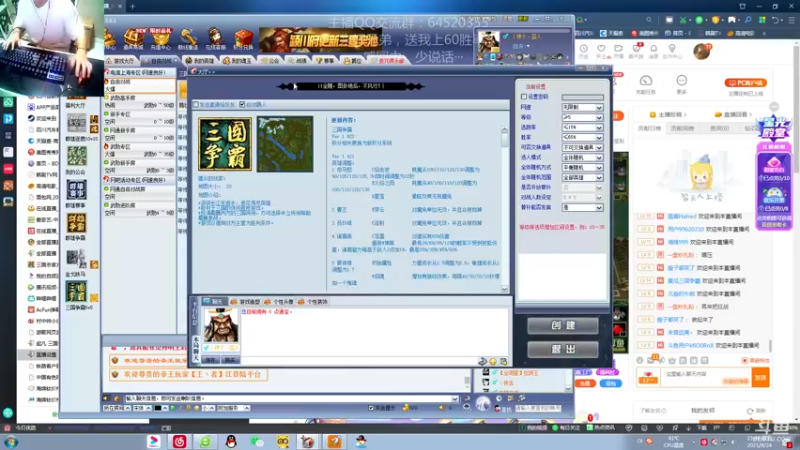Click the 创建 (Create) room button
Screen dimensions: 800x450
(x=562, y=326)
